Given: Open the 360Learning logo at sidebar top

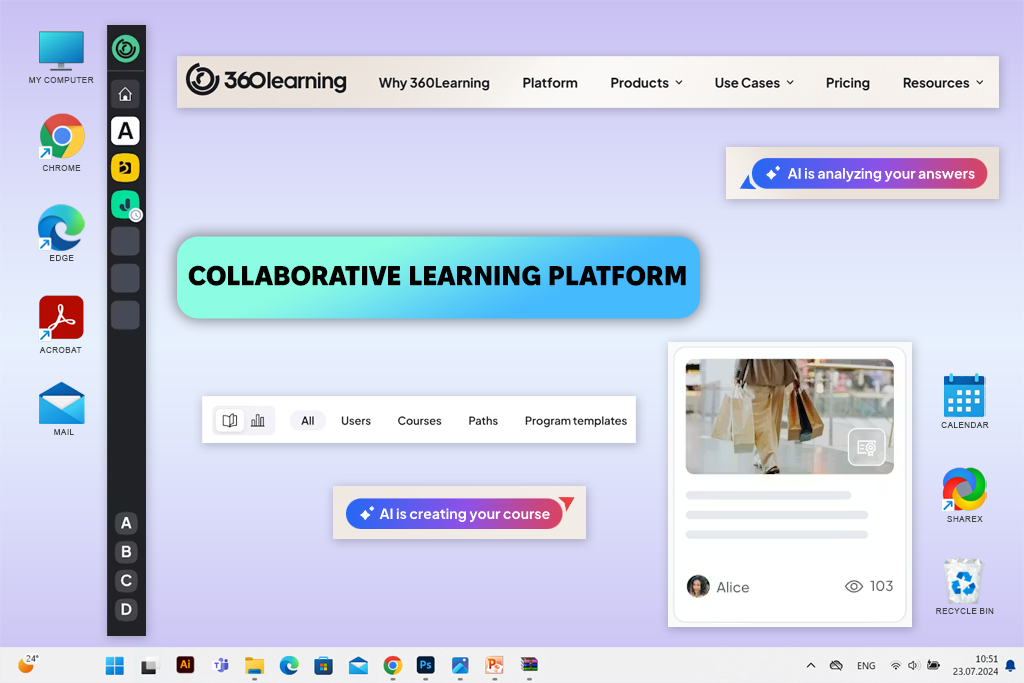Looking at the screenshot, I should [125, 48].
